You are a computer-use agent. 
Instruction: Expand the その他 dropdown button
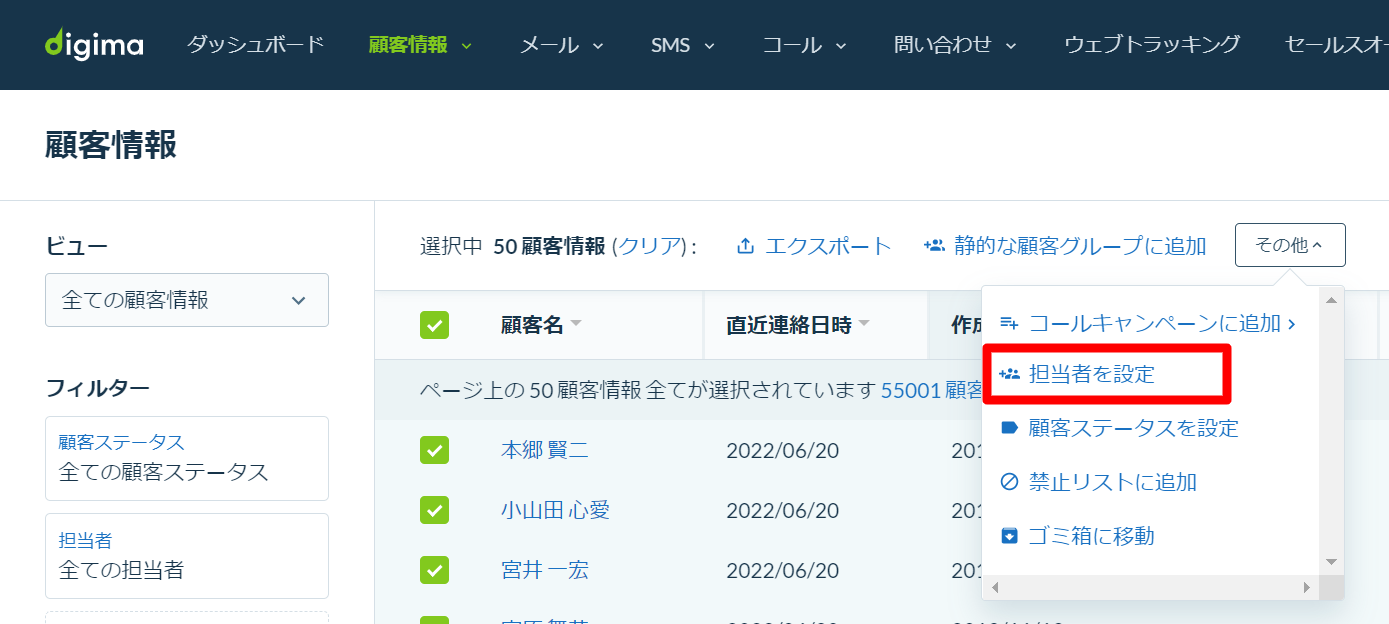[1290, 245]
